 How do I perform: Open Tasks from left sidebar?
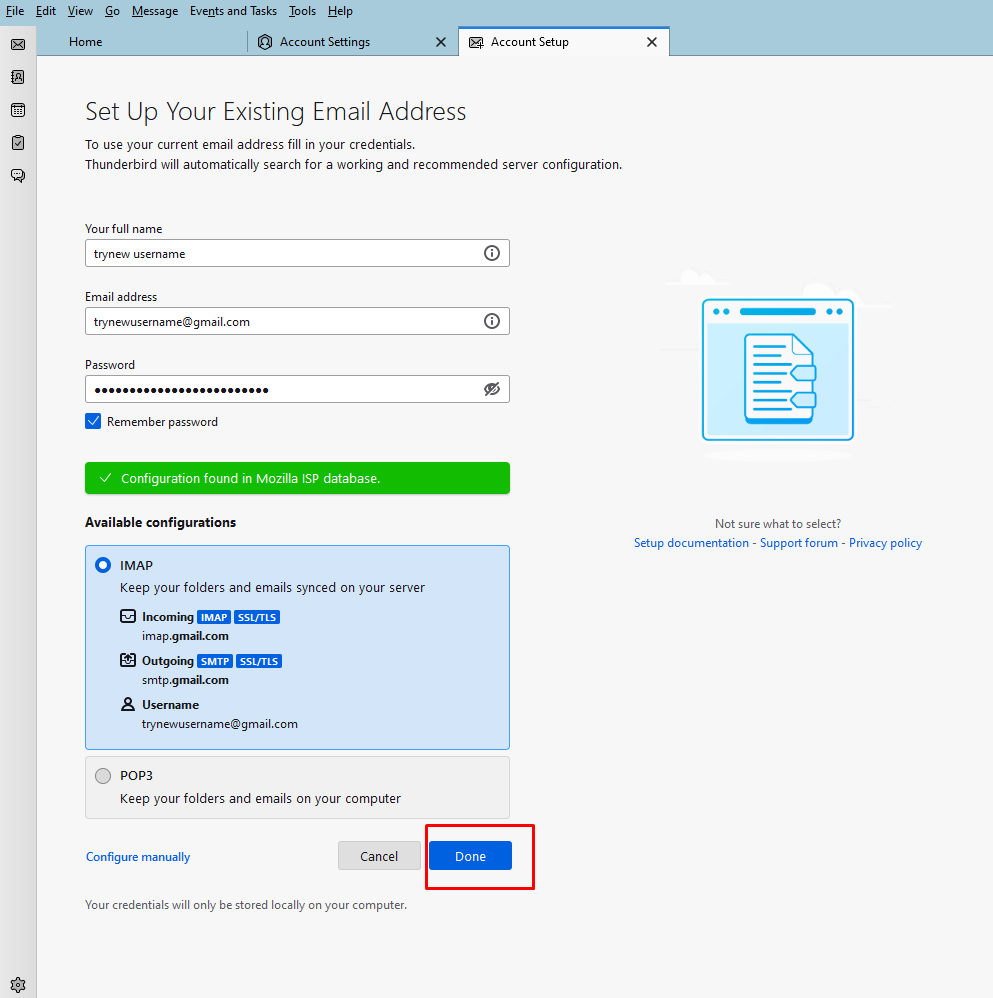click(x=18, y=143)
